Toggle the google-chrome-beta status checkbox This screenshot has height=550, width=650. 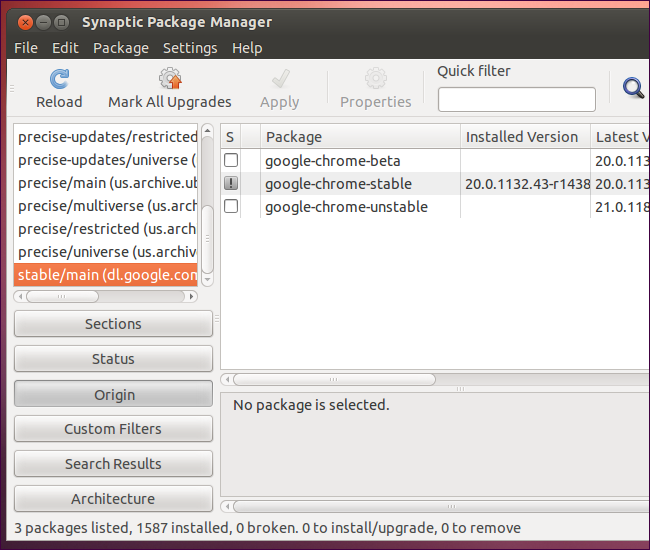231,160
